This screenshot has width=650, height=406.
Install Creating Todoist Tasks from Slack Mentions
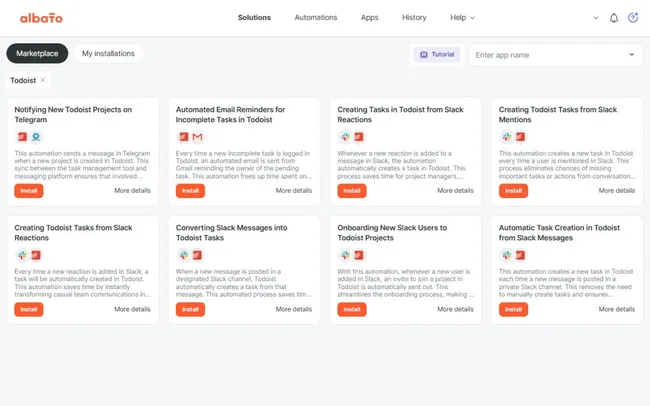point(513,191)
